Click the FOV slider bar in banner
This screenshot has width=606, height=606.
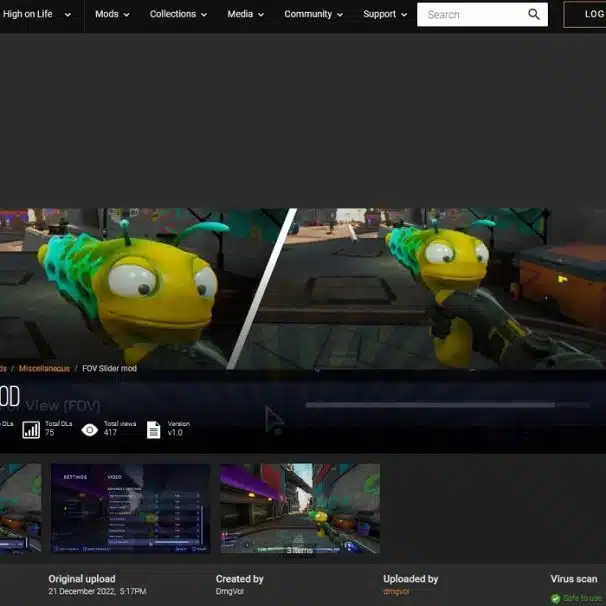[x=447, y=405]
